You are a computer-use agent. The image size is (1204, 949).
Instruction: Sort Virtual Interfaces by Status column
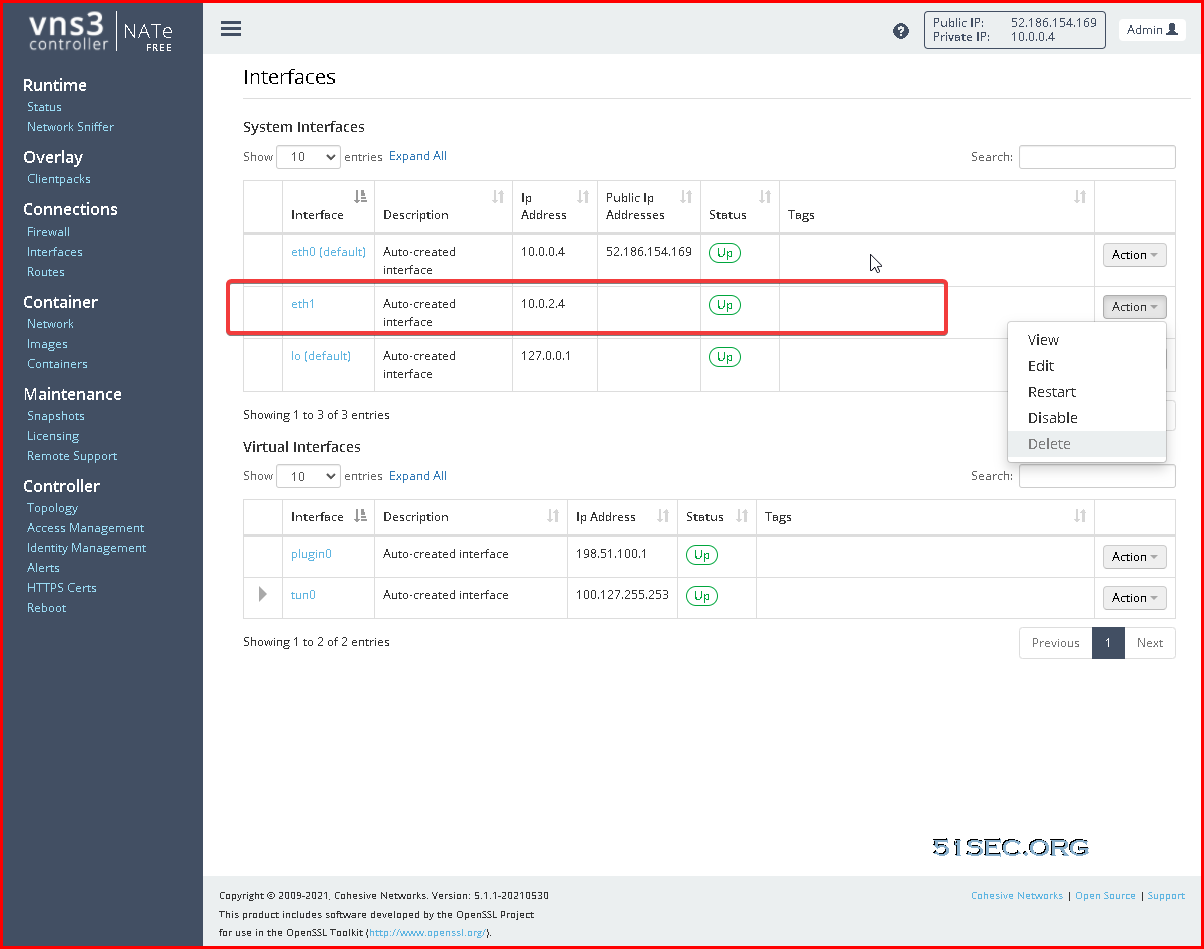tap(717, 517)
